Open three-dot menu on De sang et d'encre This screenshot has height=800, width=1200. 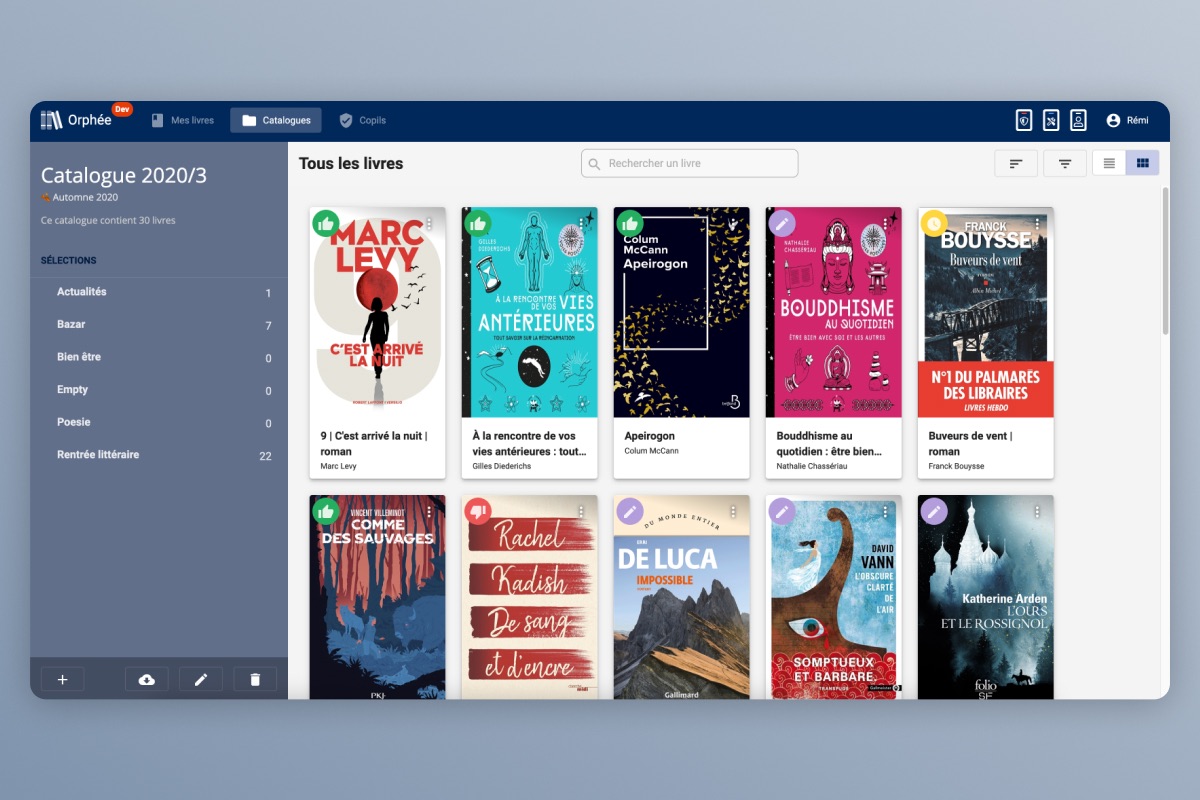pos(581,512)
